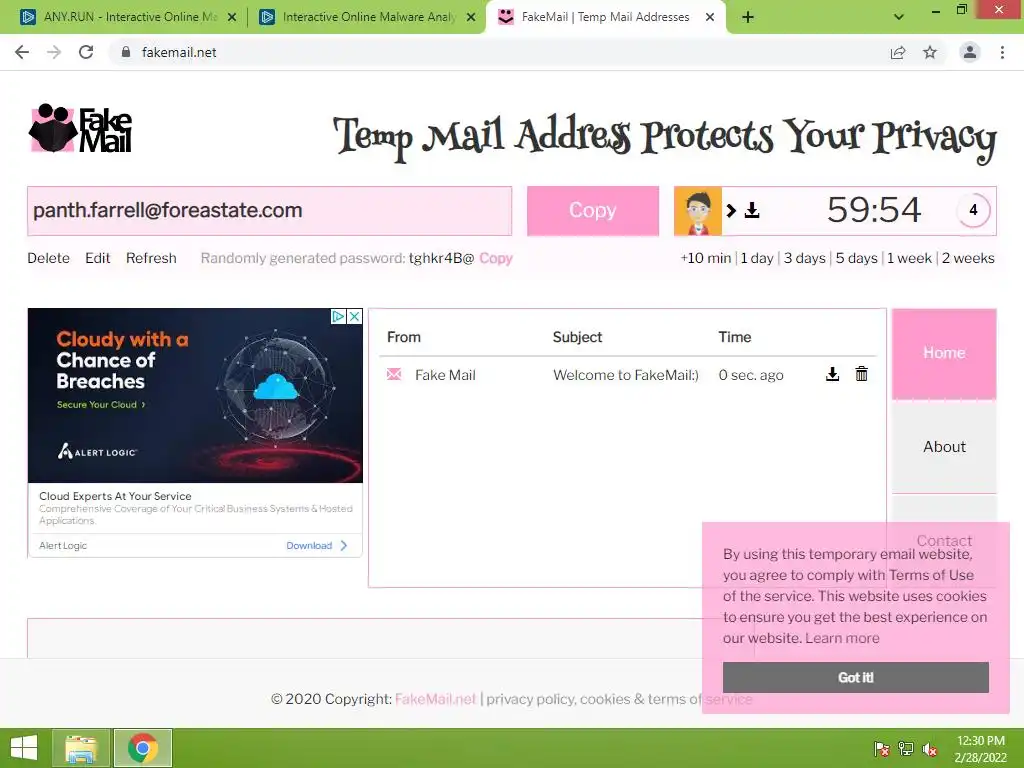
Task: Go back using the browser back arrow
Action: (22, 52)
